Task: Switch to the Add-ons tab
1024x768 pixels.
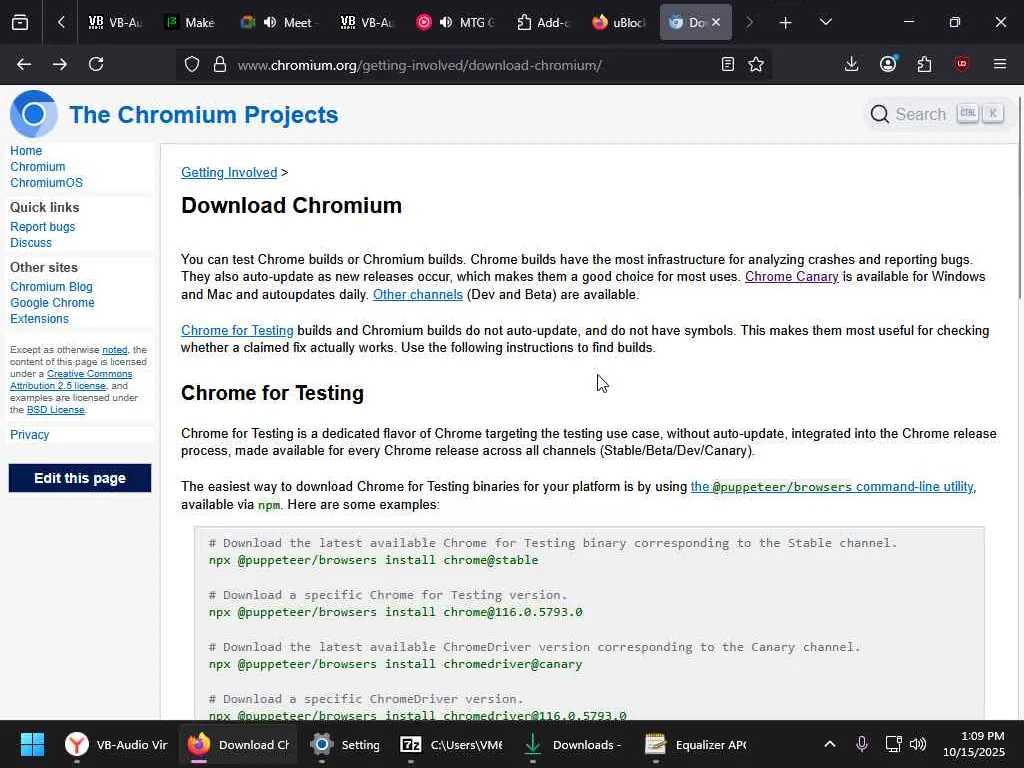Action: (x=543, y=22)
